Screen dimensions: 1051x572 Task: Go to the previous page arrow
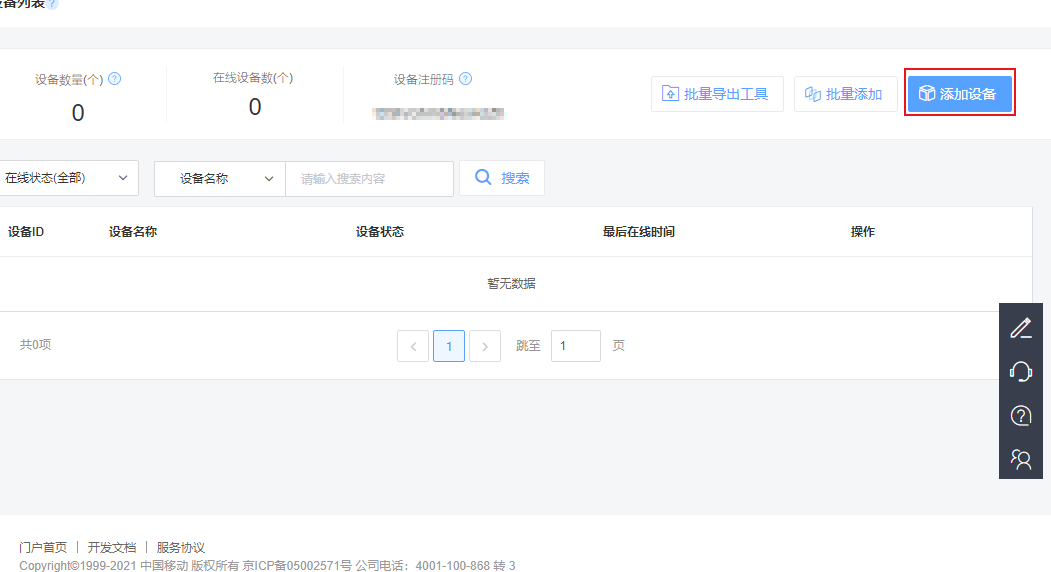413,346
